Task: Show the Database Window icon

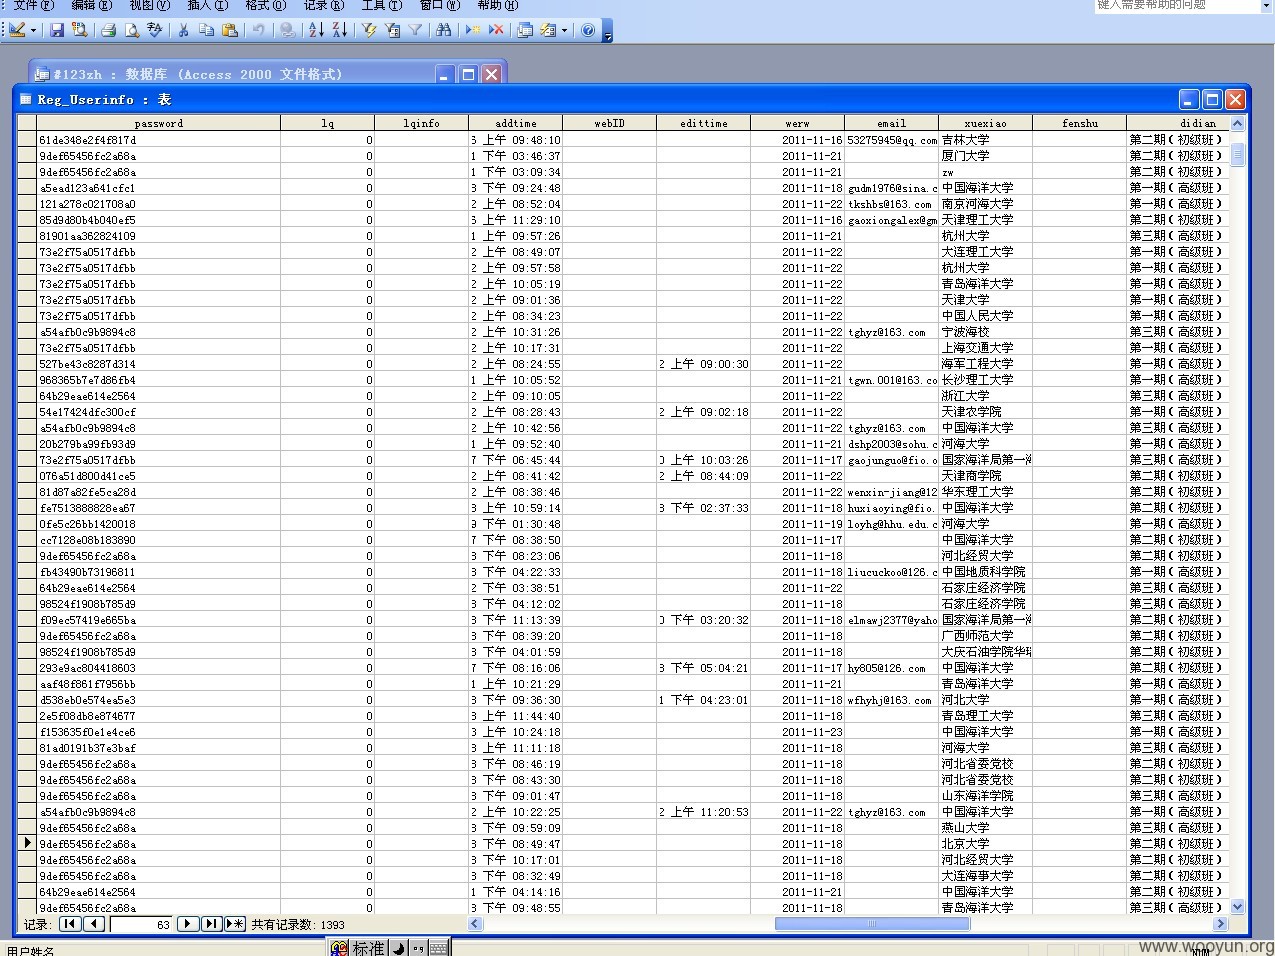Action: coord(524,30)
